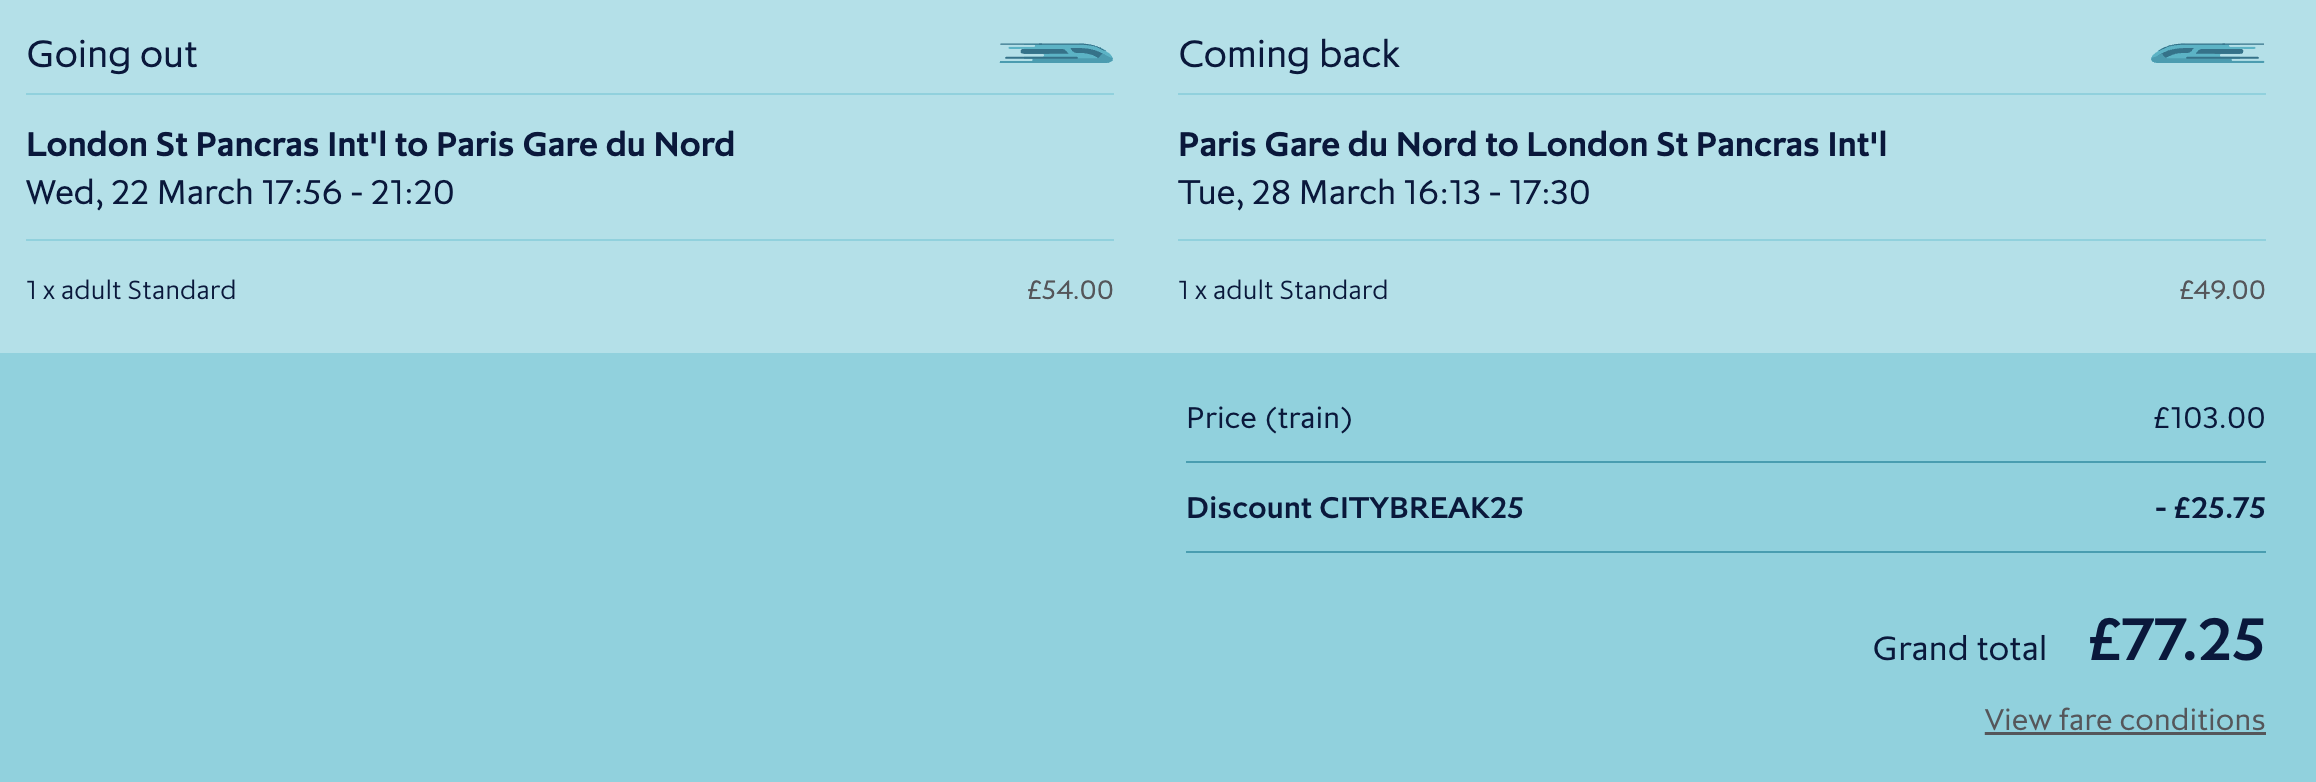Click the £103.00 train price amount

2209,418
